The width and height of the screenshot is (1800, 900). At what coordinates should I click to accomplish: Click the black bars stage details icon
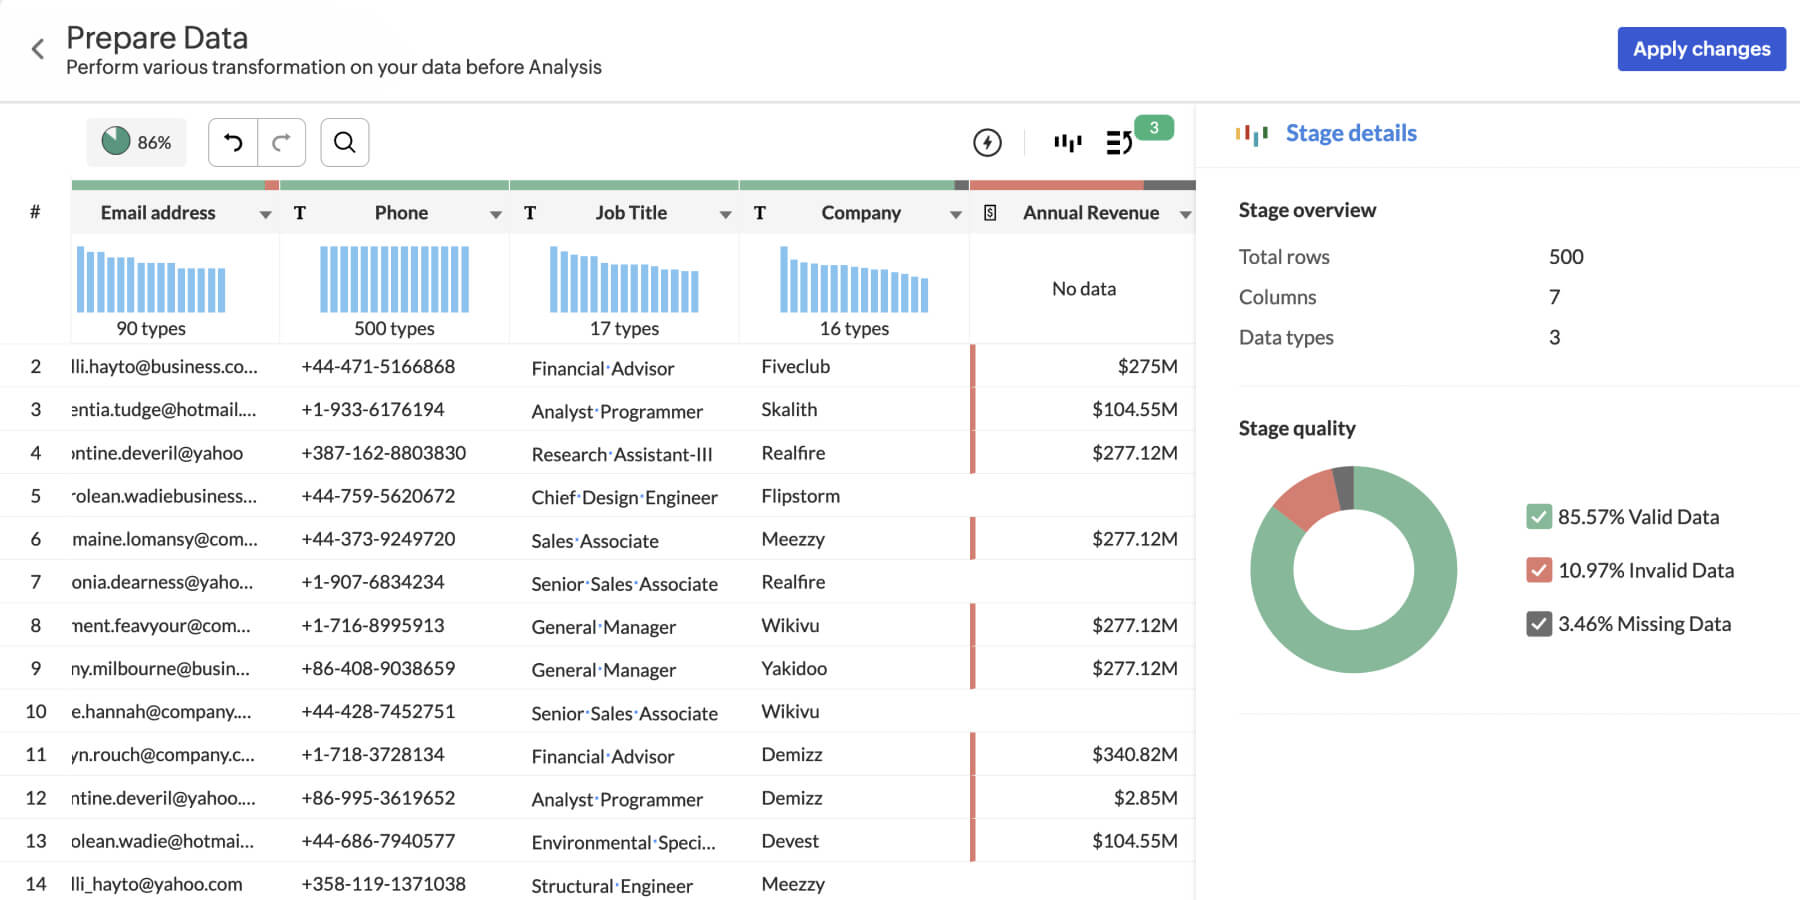[x=1067, y=142]
